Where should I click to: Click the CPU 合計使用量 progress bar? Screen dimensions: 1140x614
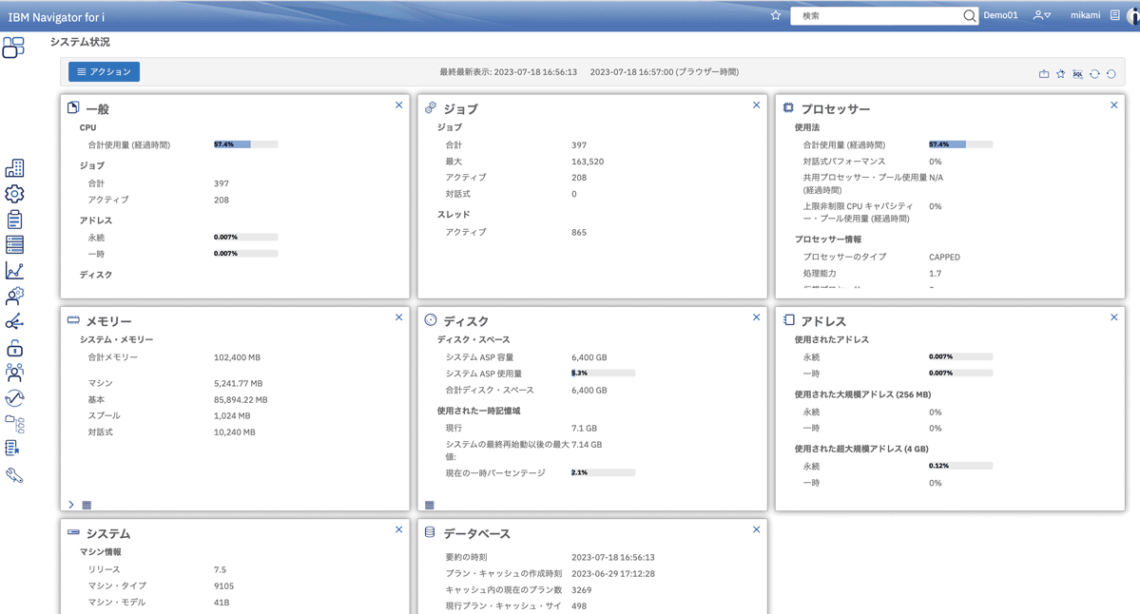246,143
